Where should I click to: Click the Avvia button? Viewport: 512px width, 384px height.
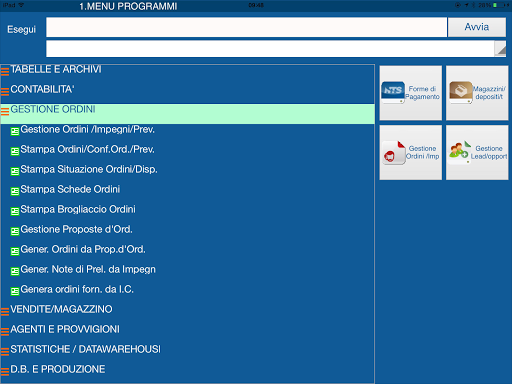pos(477,27)
